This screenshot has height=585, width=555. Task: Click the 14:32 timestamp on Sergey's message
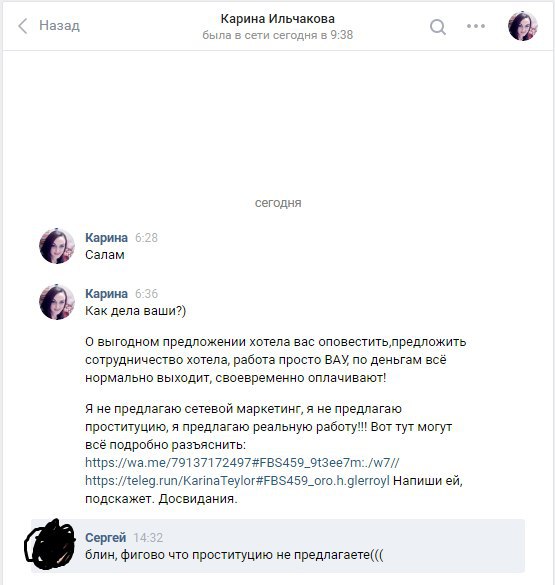pos(148,538)
